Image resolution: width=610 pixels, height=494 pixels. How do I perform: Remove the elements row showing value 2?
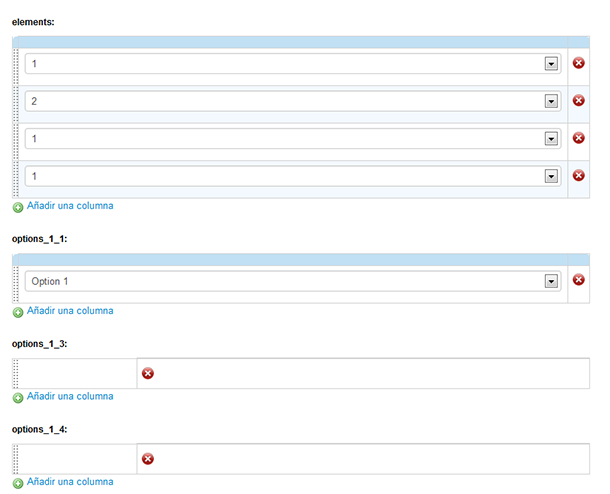[578, 100]
